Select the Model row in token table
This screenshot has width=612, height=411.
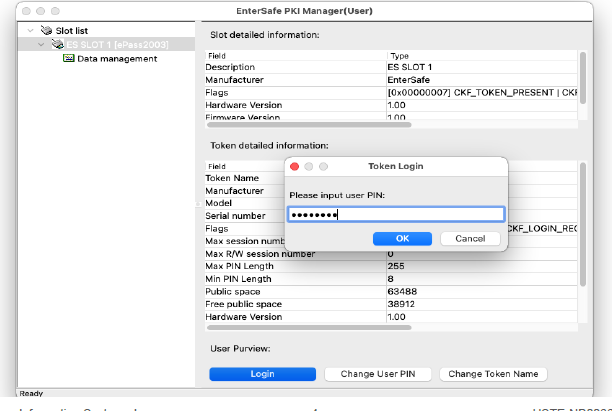pyautogui.click(x=245, y=203)
